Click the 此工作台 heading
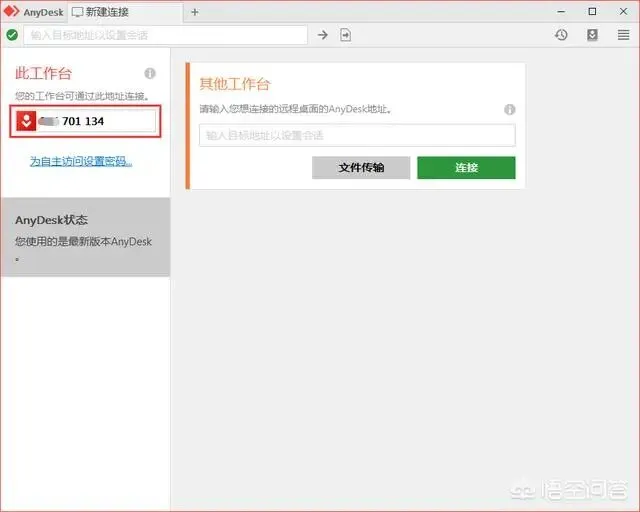This screenshot has width=640, height=512. (x=43, y=73)
